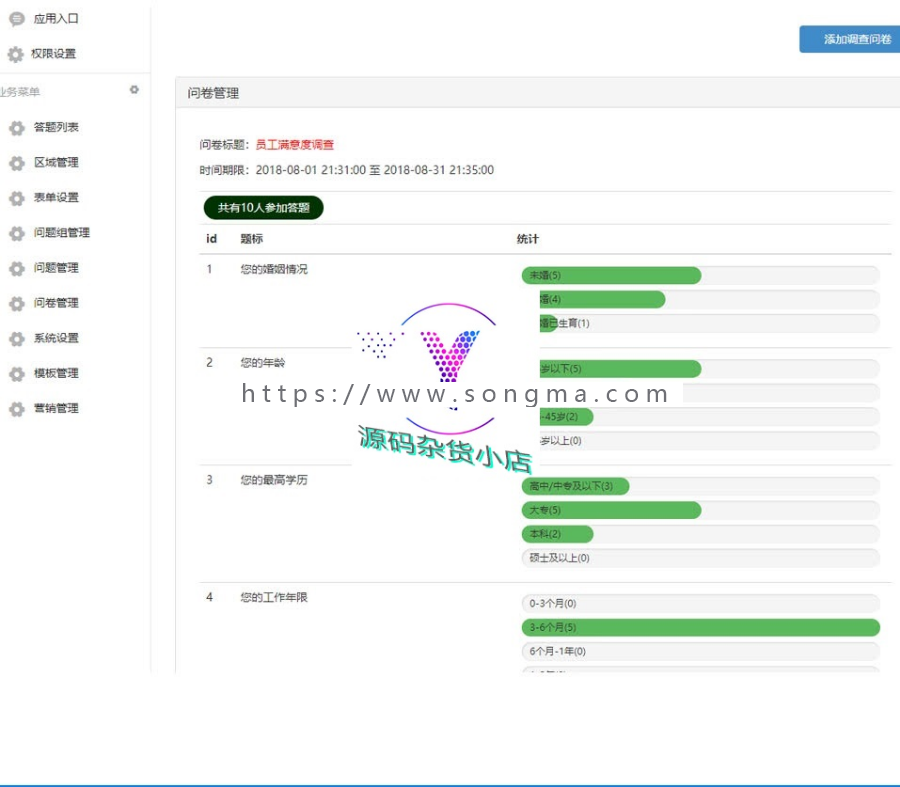Image resolution: width=900 pixels, height=787 pixels.
Task: Select the 答题列表 sidebar icon
Action: pyautogui.click(x=16, y=127)
